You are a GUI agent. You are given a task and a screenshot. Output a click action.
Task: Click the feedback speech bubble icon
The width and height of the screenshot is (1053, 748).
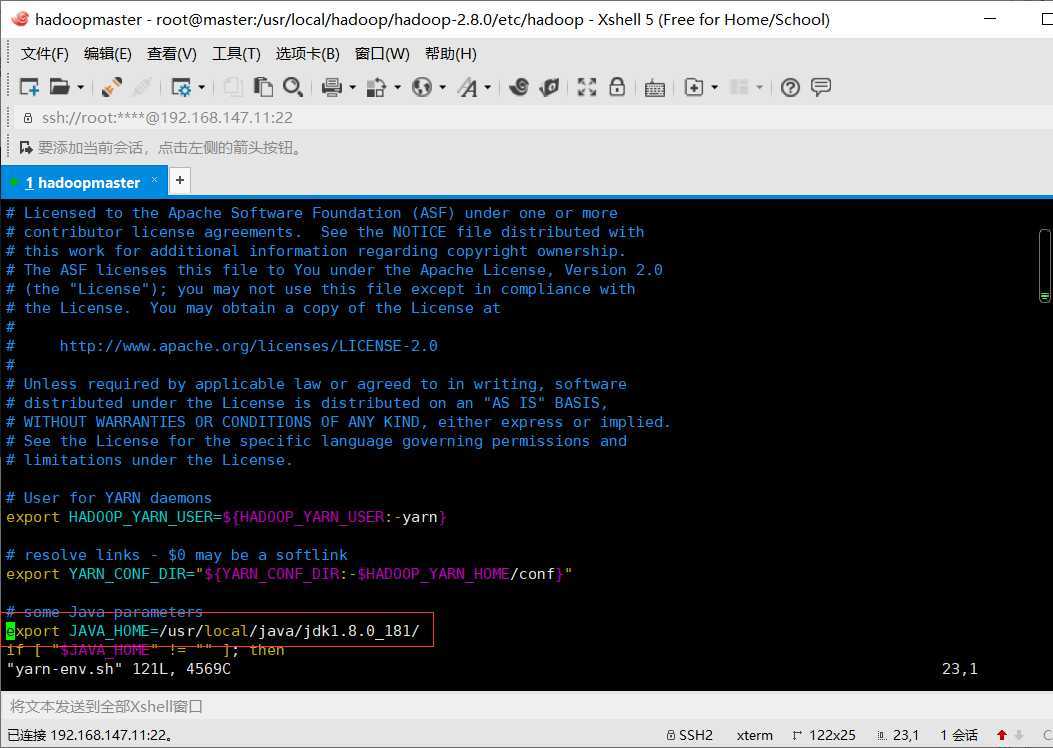click(x=821, y=87)
